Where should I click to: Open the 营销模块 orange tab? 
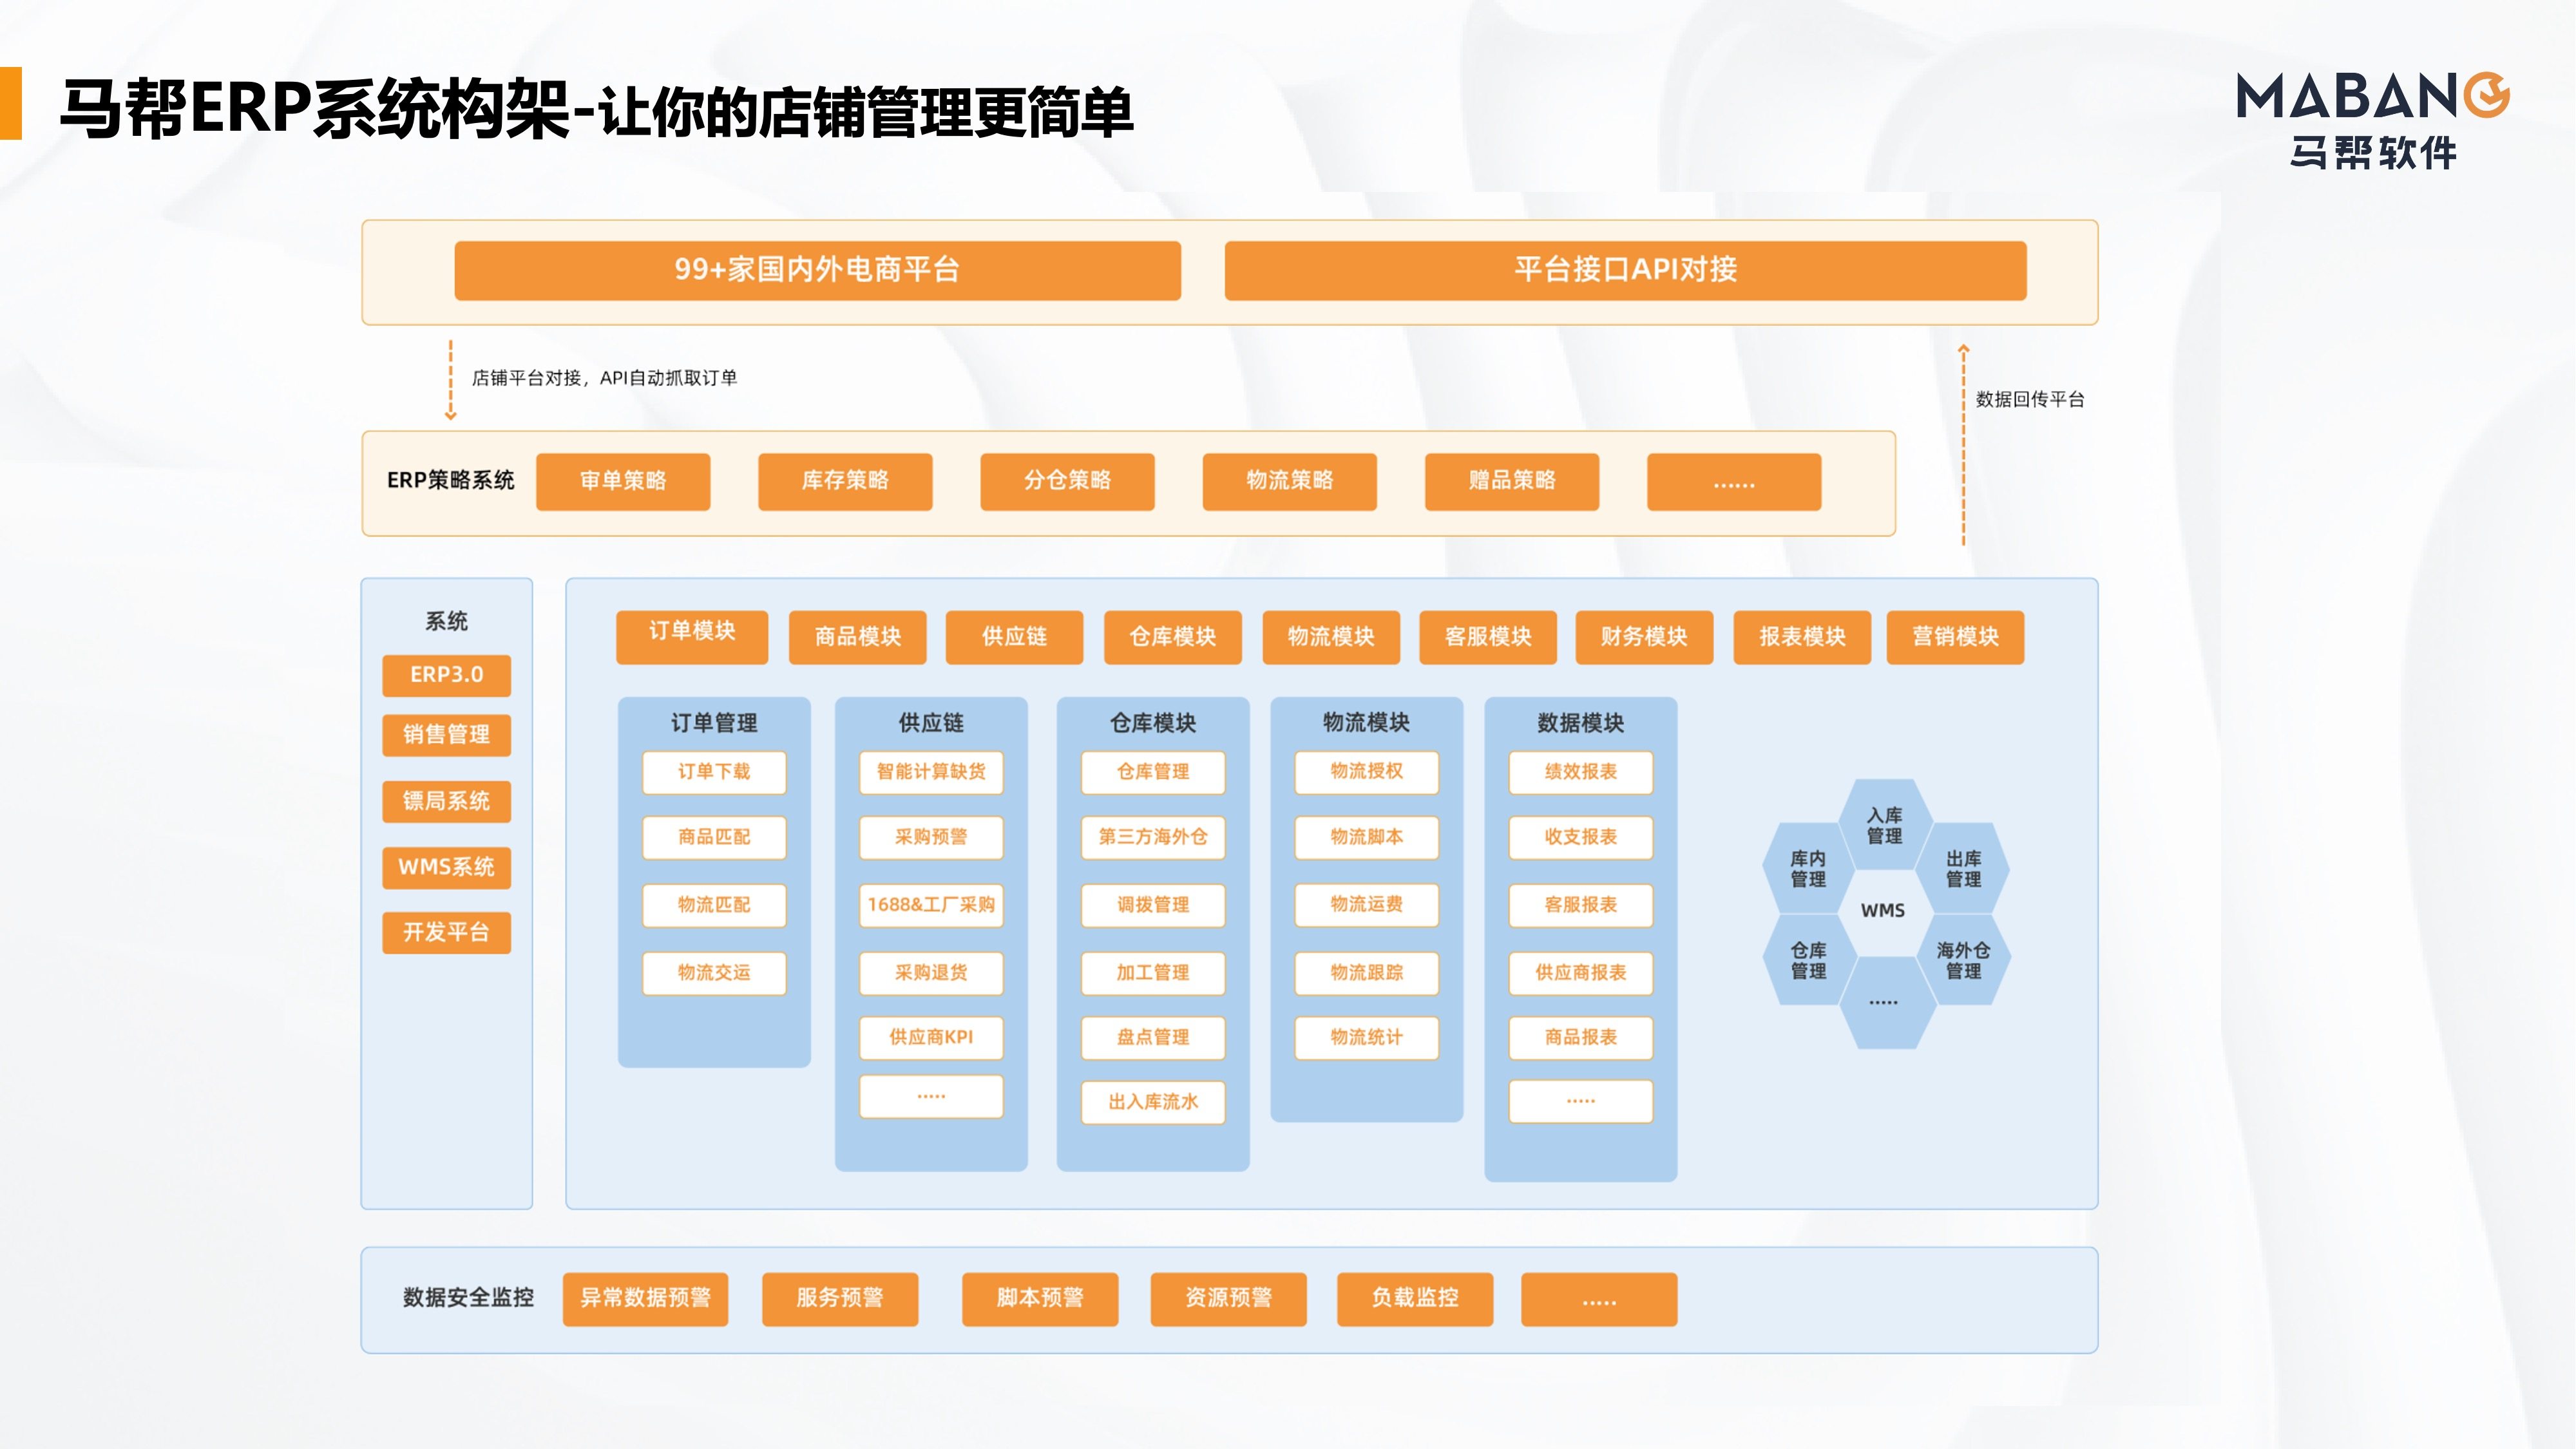[1955, 637]
